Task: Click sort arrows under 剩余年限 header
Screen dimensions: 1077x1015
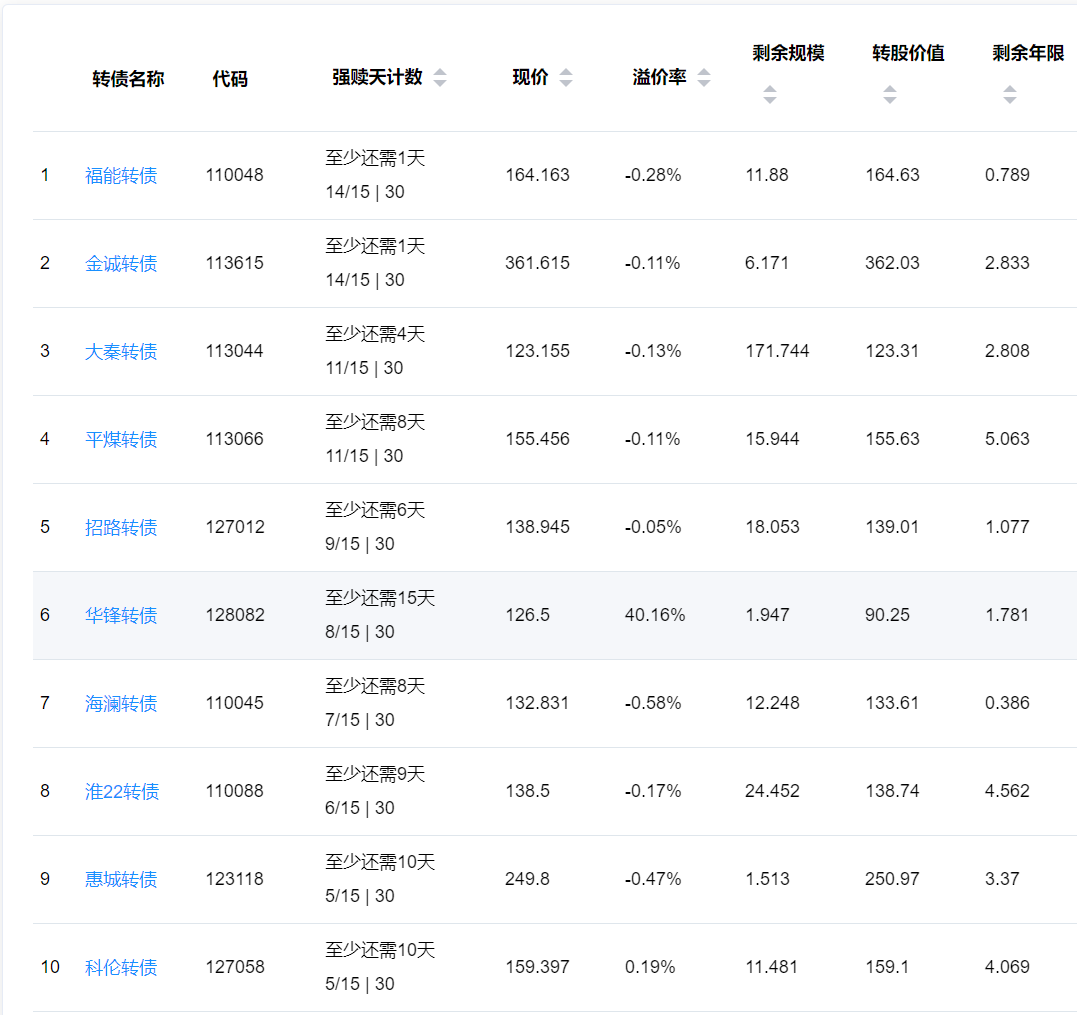Action: click(1009, 95)
